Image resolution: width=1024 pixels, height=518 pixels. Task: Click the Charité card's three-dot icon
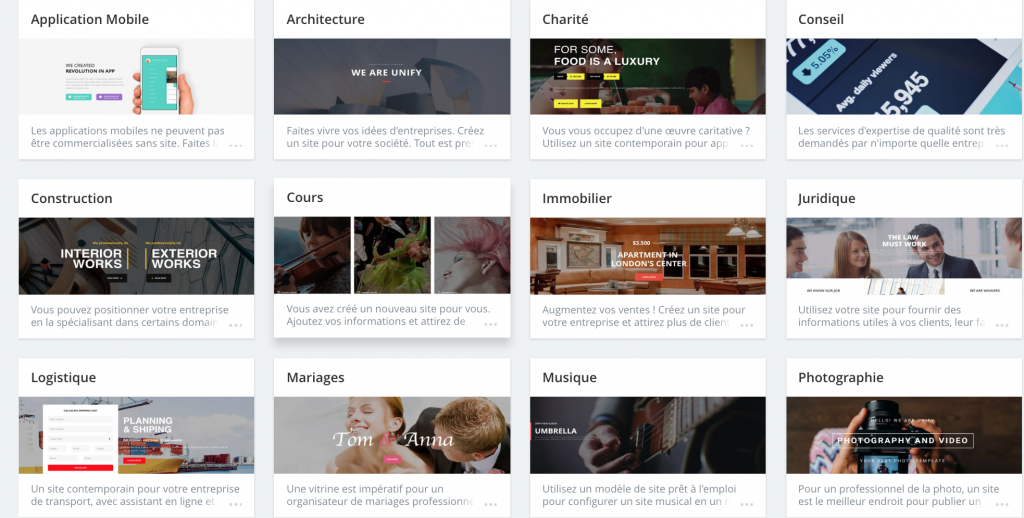[746, 146]
